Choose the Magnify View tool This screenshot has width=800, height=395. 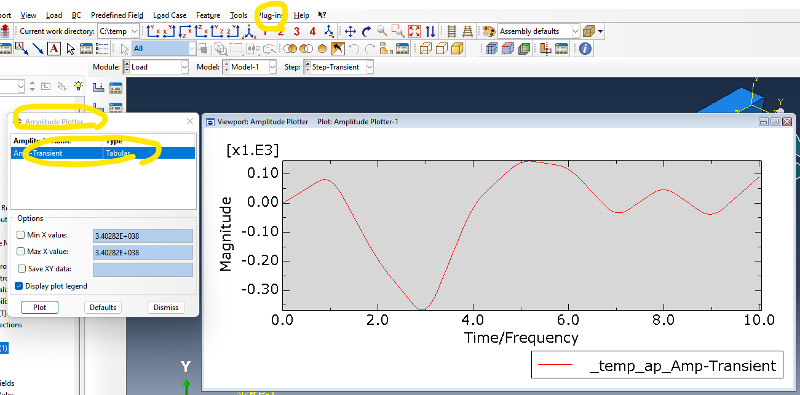click(382, 31)
